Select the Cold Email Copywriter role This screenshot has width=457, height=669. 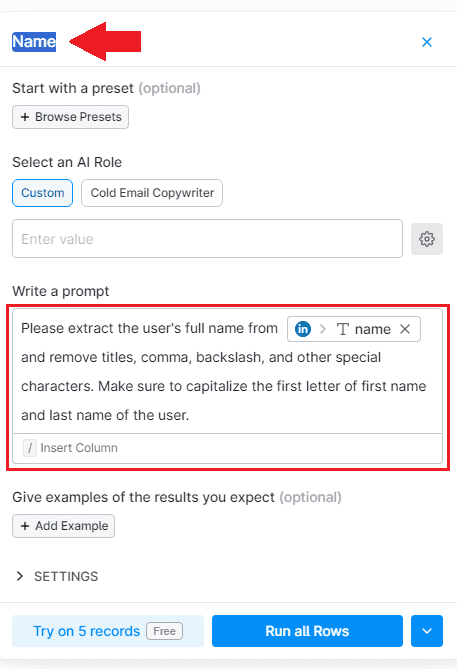pos(152,193)
